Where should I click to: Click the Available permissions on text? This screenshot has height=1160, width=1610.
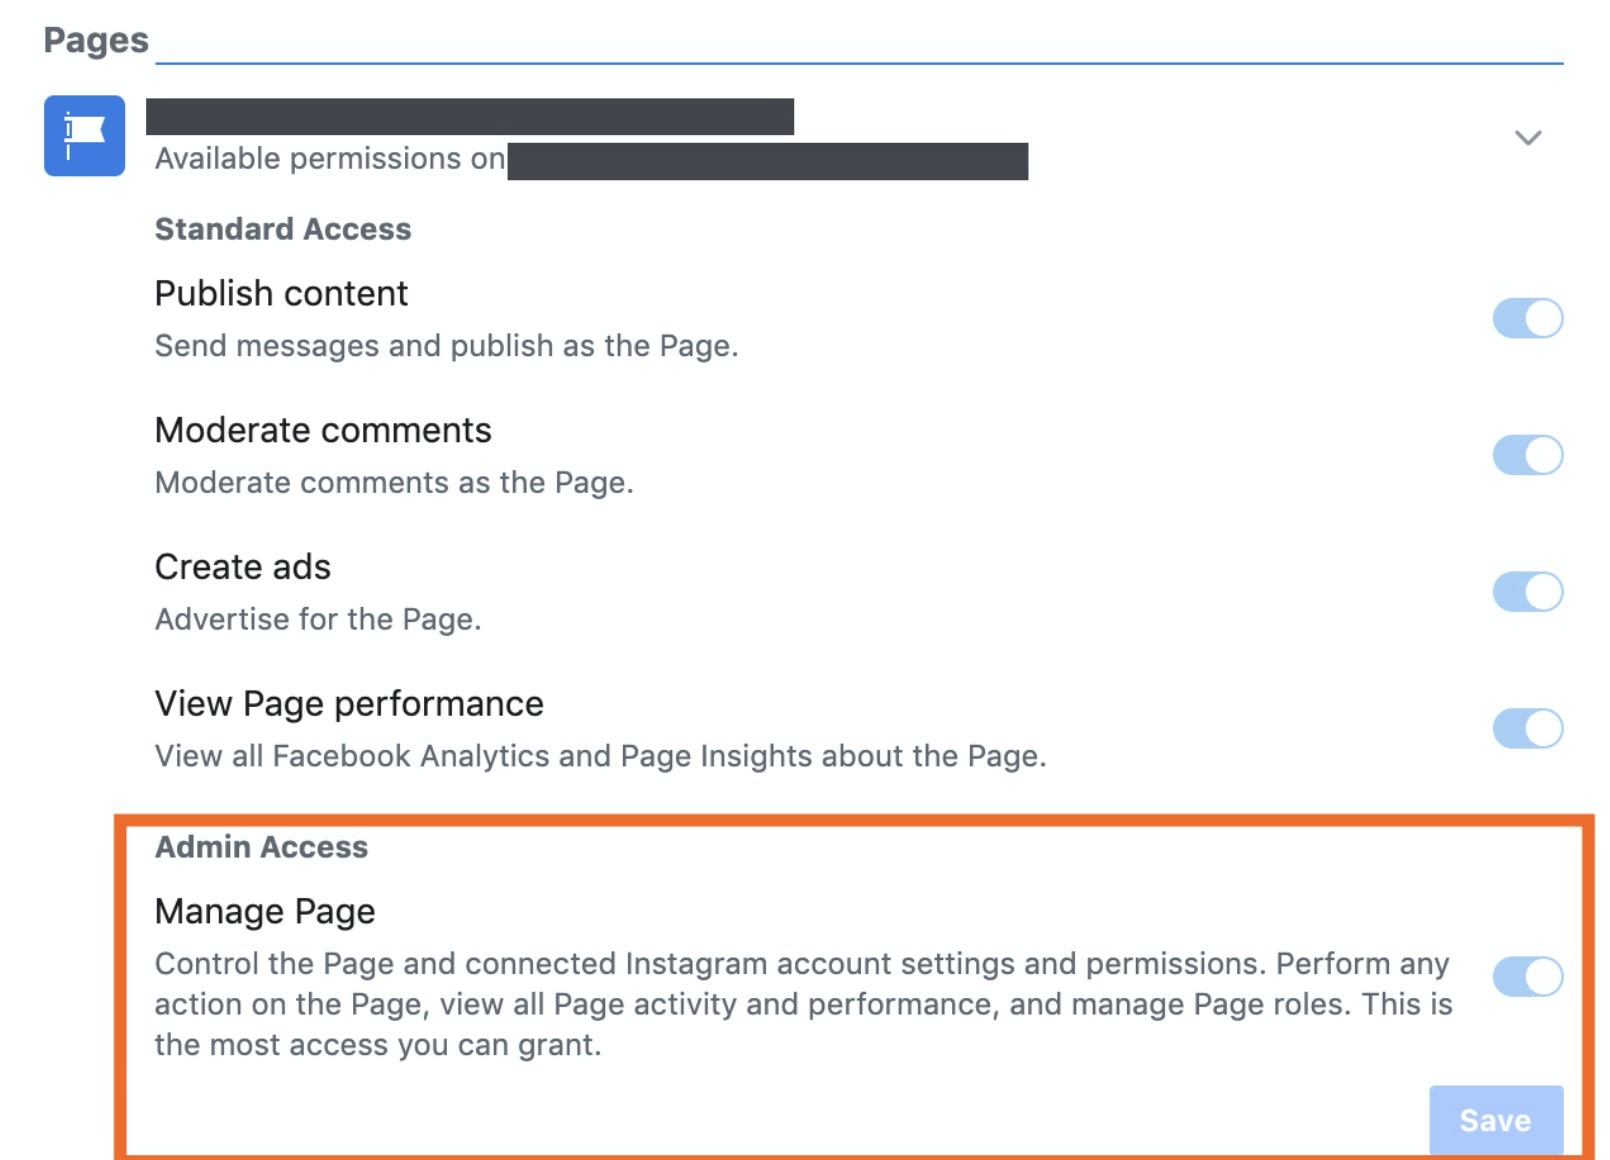point(330,159)
